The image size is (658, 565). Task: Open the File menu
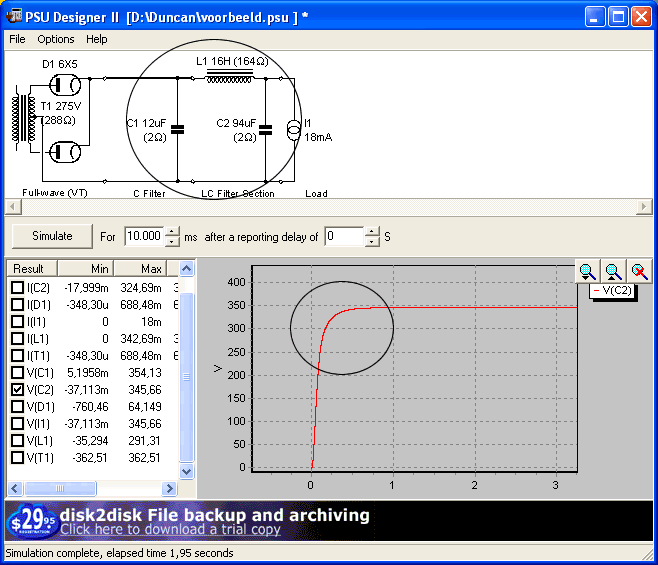[17, 39]
